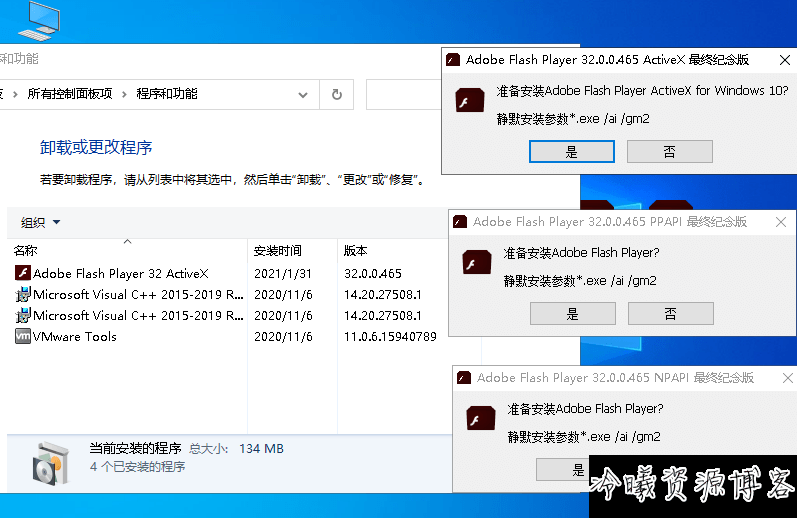The image size is (797, 518).
Task: Click the VMware Tools vm icon
Action: coord(22,336)
